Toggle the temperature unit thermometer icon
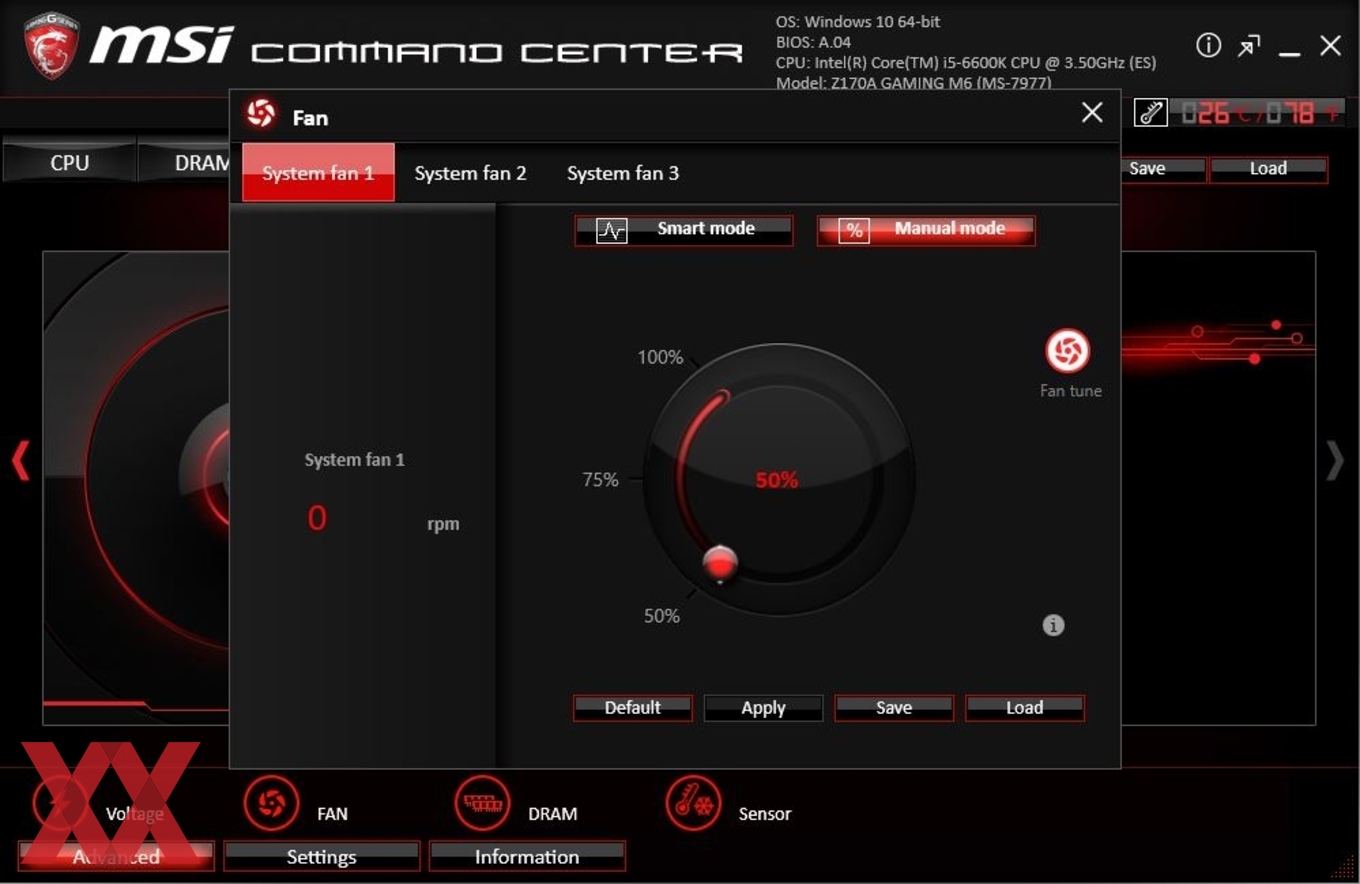The width and height of the screenshot is (1360, 884). pyautogui.click(x=1150, y=113)
